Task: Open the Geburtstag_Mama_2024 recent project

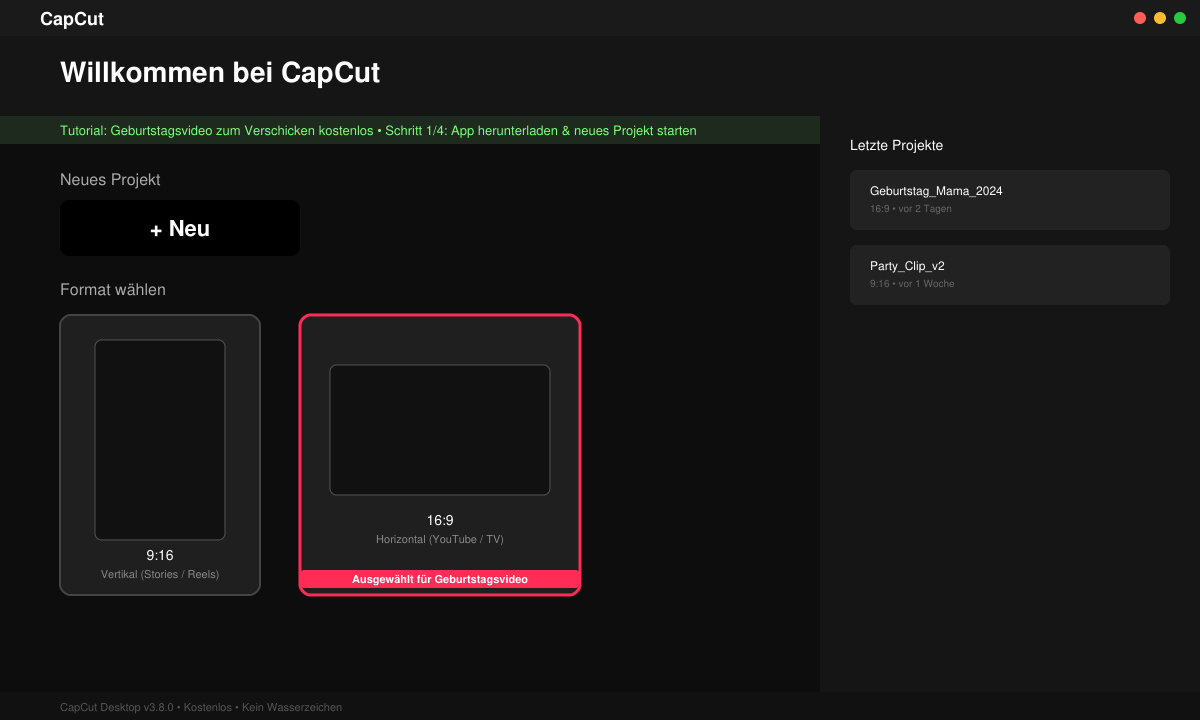Action: coord(1010,200)
